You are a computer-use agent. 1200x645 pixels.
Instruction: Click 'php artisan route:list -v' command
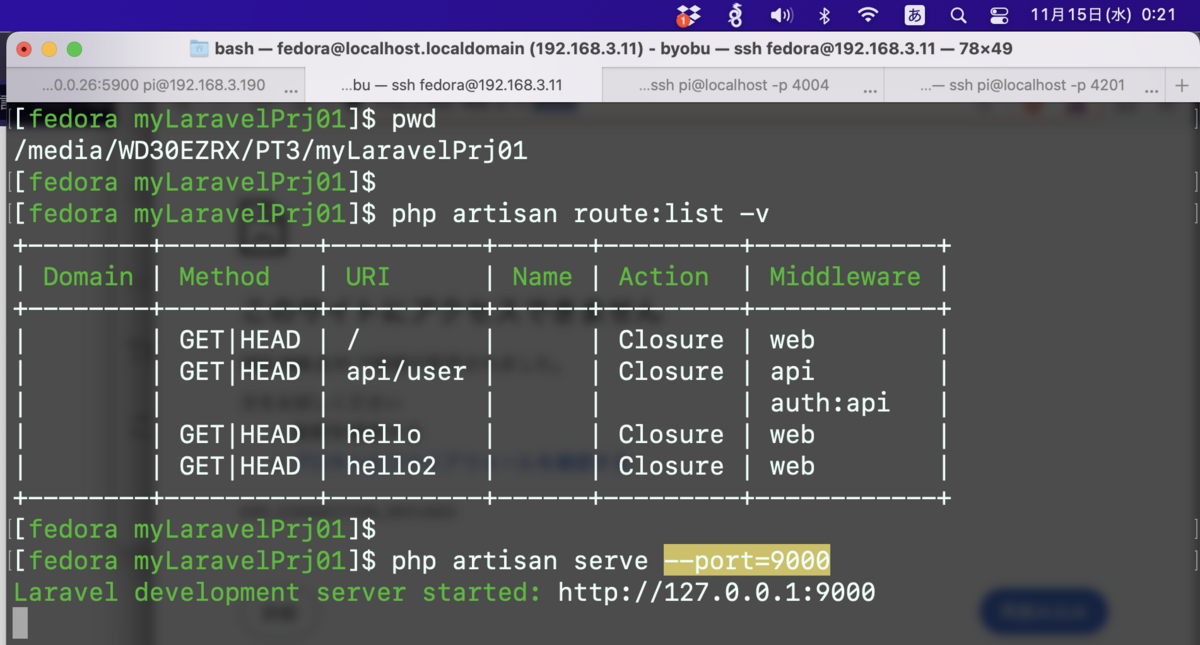pyautogui.click(x=580, y=214)
